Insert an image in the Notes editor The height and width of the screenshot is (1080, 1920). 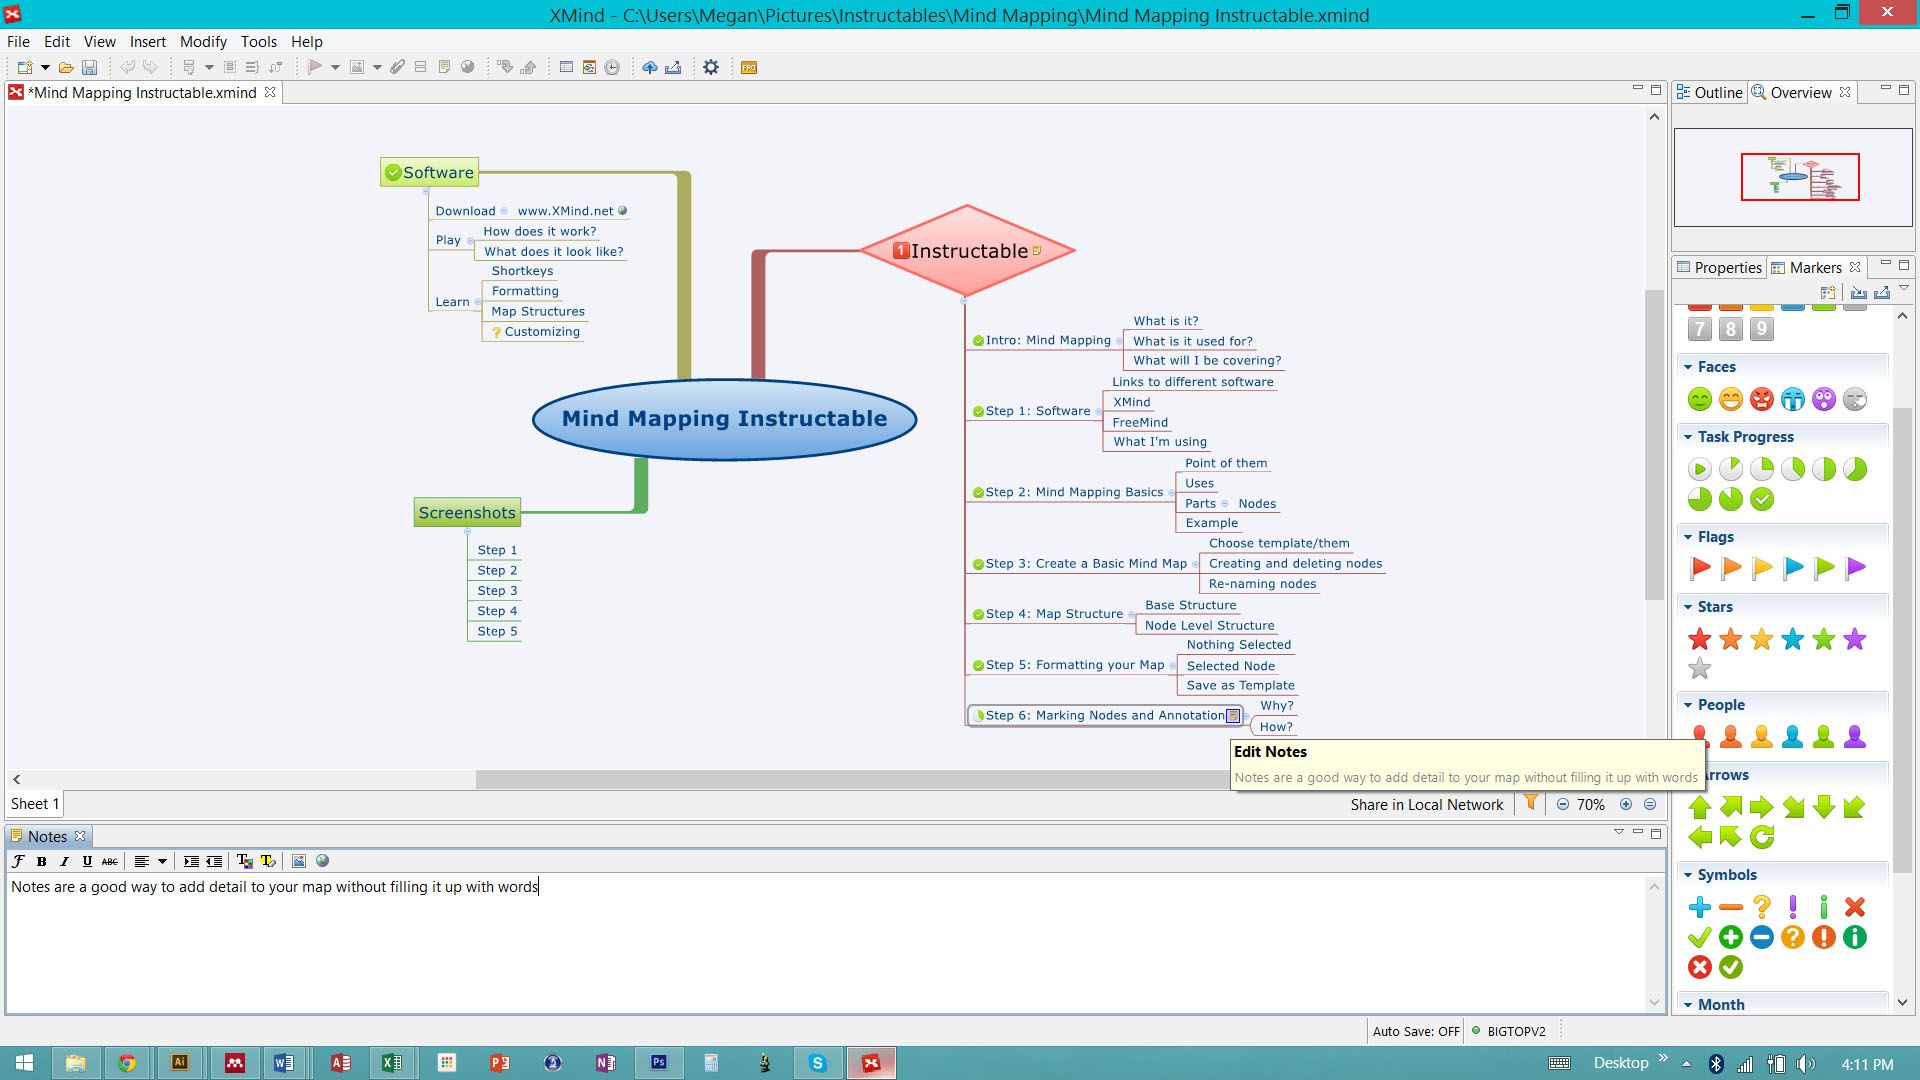297,860
